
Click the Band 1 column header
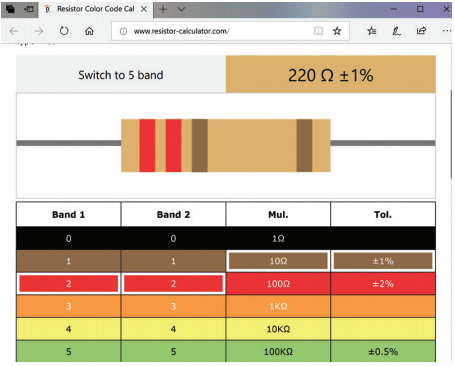pyautogui.click(x=69, y=214)
